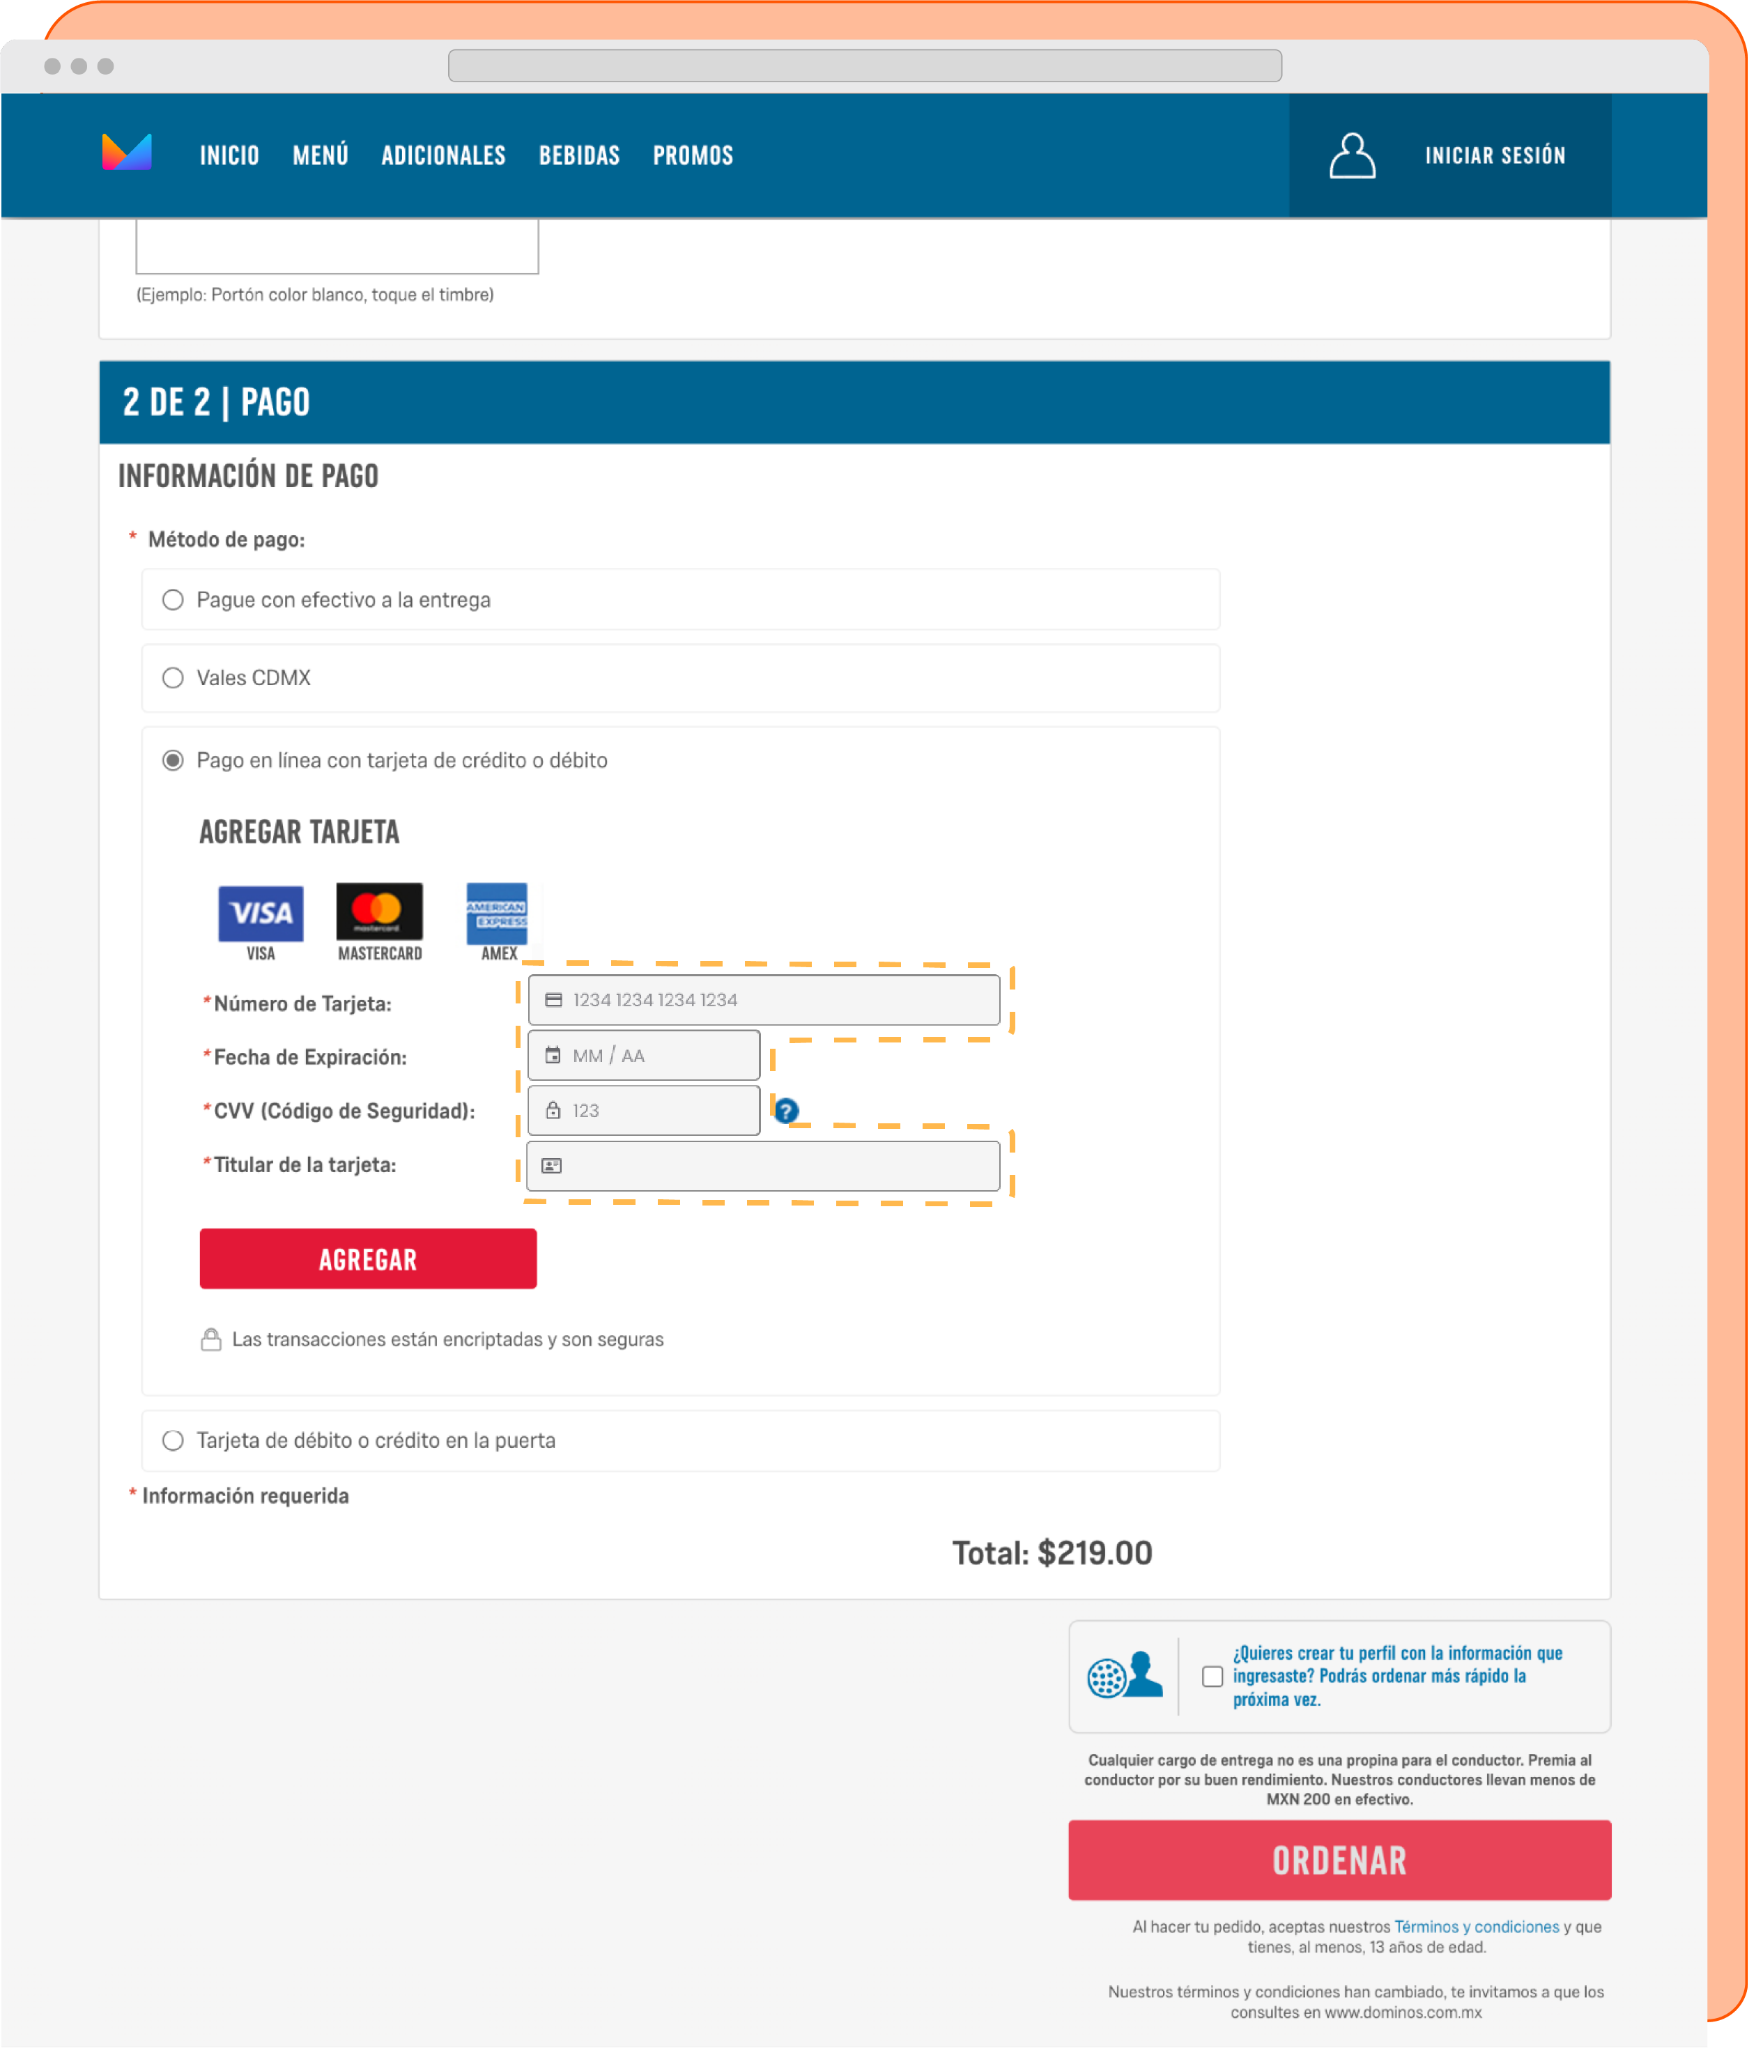The height and width of the screenshot is (2048, 1748).
Task: Open the BEBIDAS navigation item
Action: (579, 155)
